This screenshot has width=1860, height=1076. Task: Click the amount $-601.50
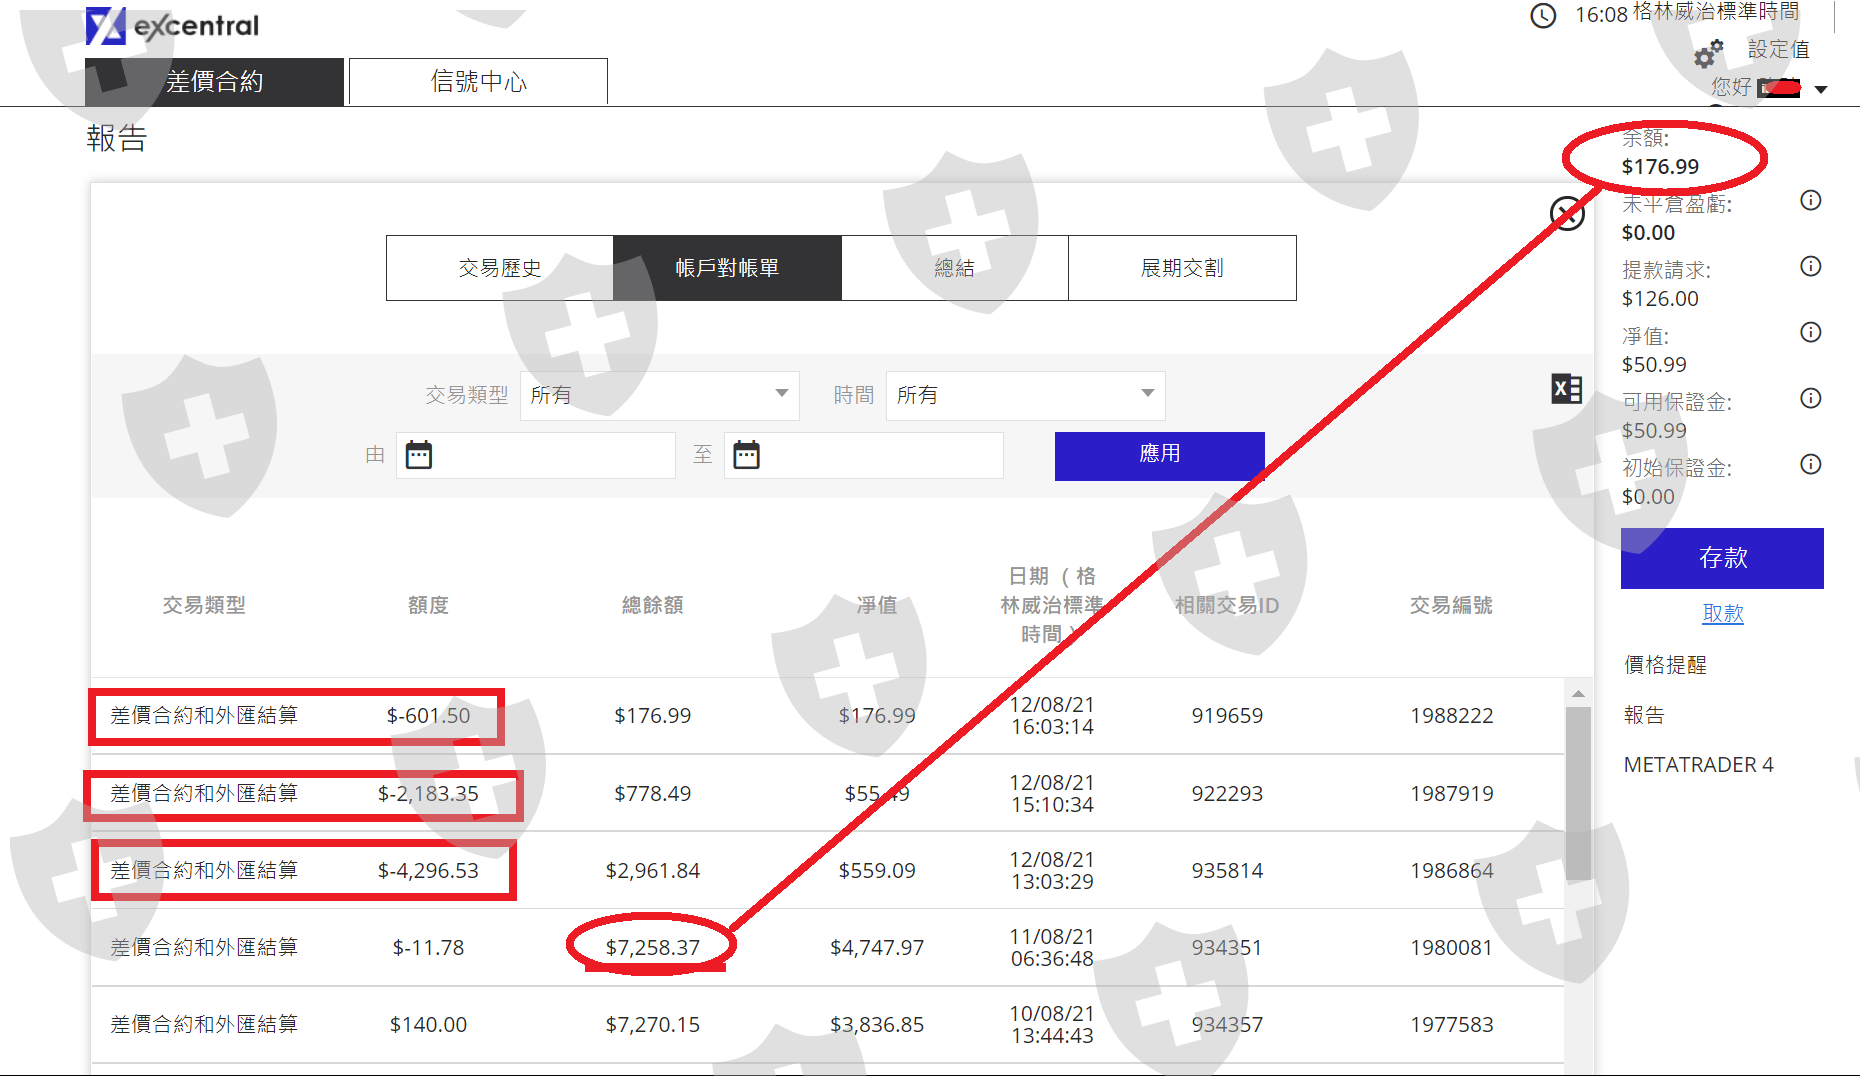click(428, 716)
